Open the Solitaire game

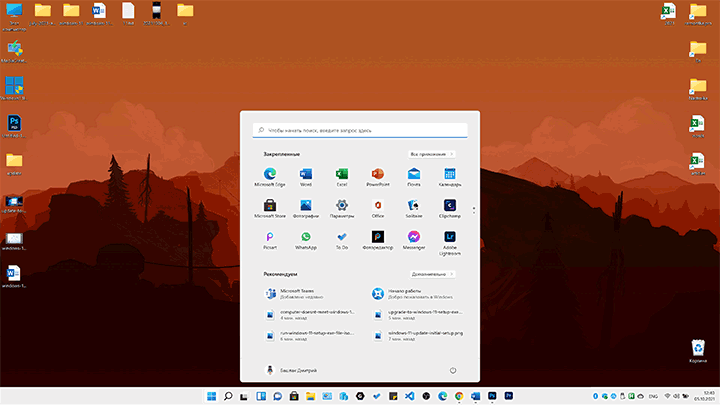tap(414, 208)
